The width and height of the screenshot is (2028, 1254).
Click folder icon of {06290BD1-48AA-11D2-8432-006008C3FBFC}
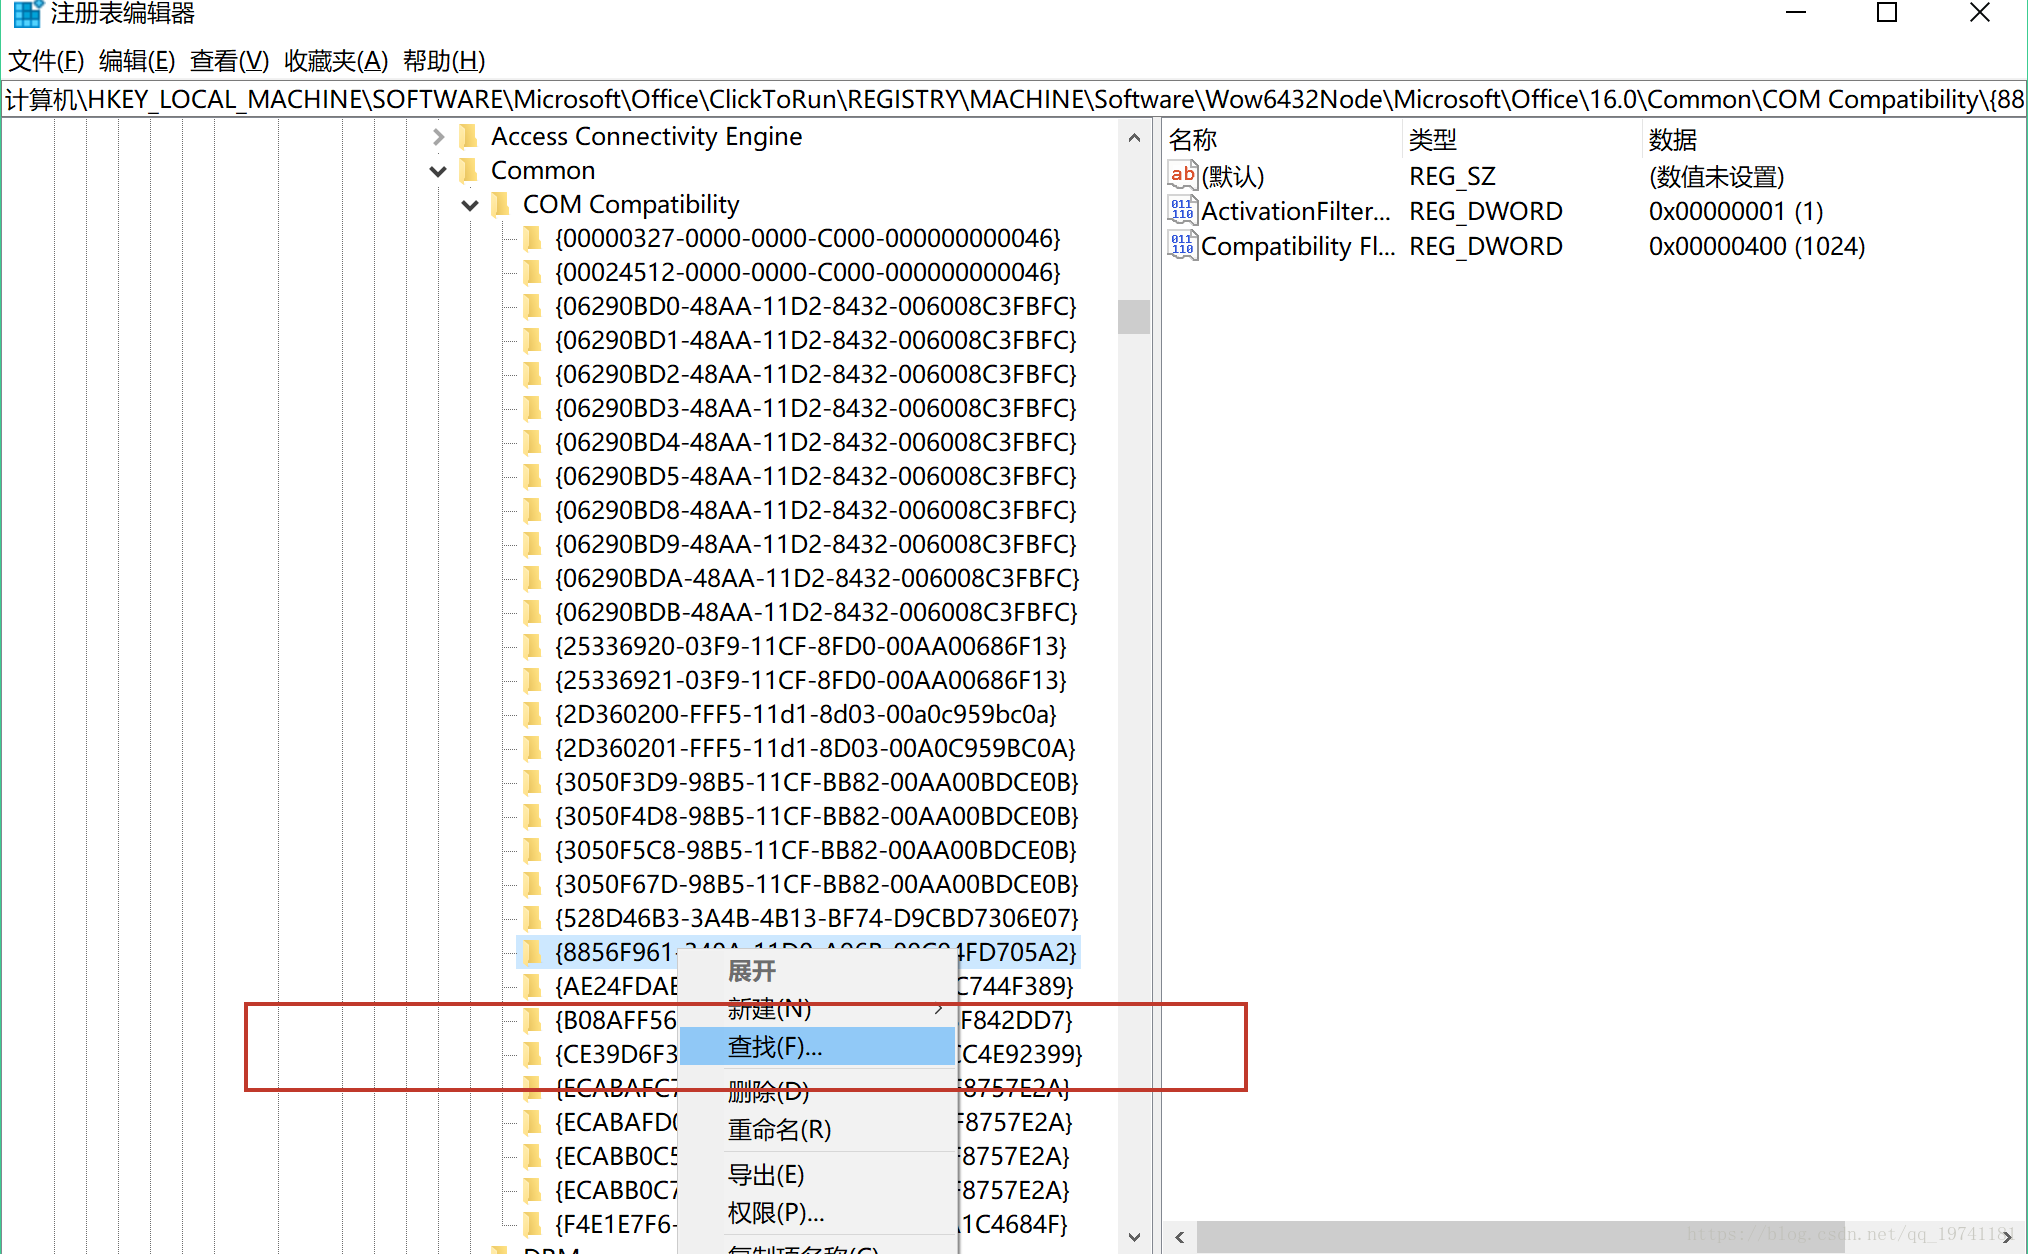[x=533, y=340]
